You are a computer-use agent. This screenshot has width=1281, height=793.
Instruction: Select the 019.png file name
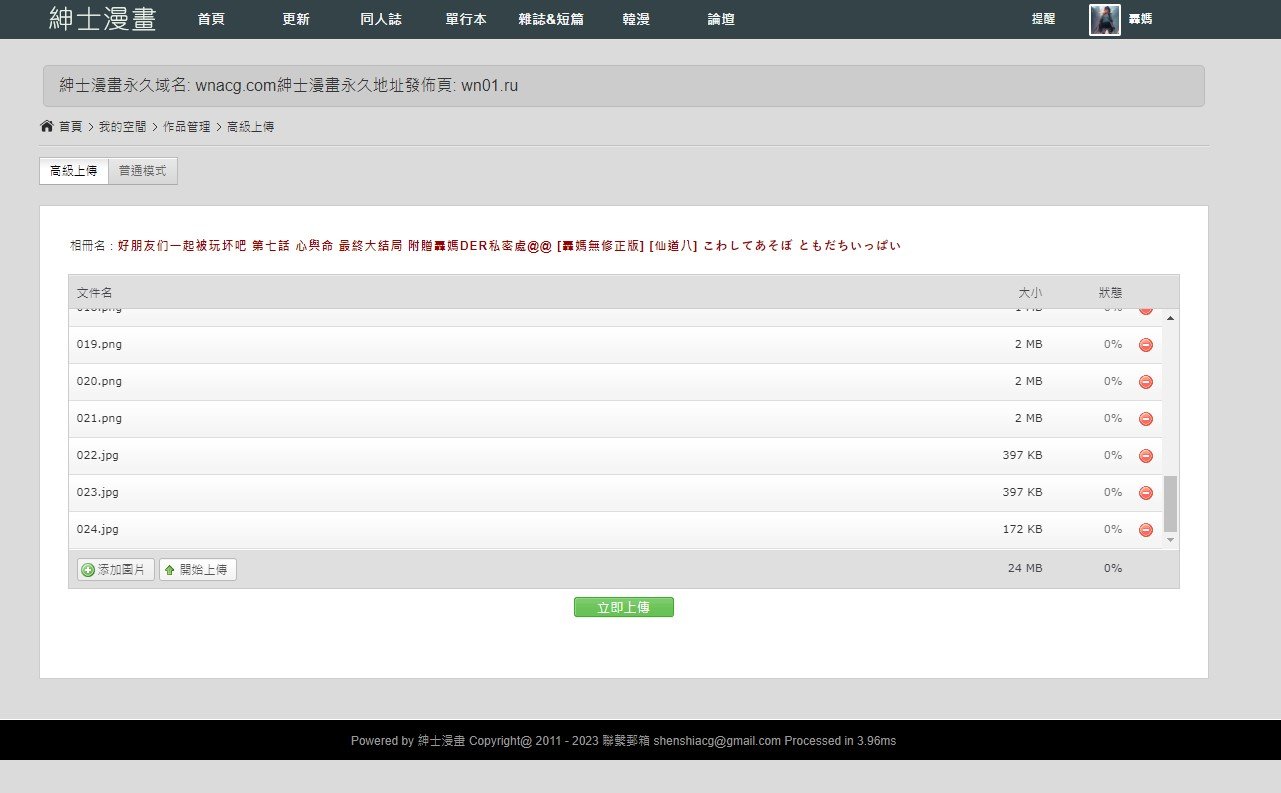coord(99,344)
